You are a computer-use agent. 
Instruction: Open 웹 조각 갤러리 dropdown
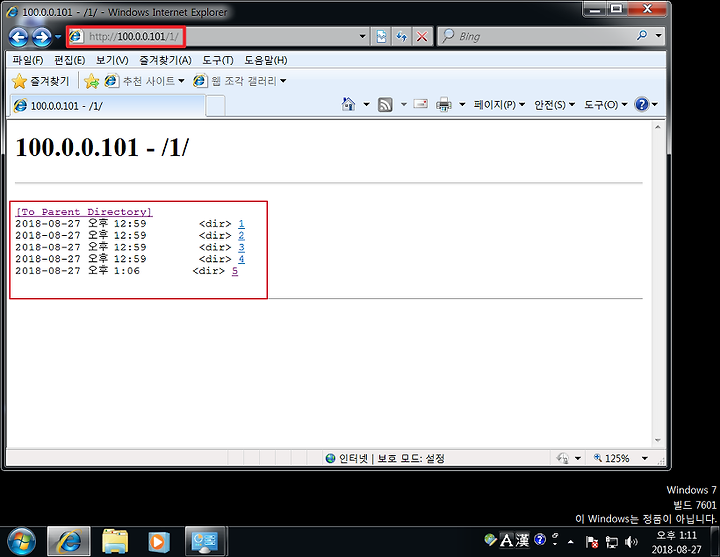(x=239, y=81)
